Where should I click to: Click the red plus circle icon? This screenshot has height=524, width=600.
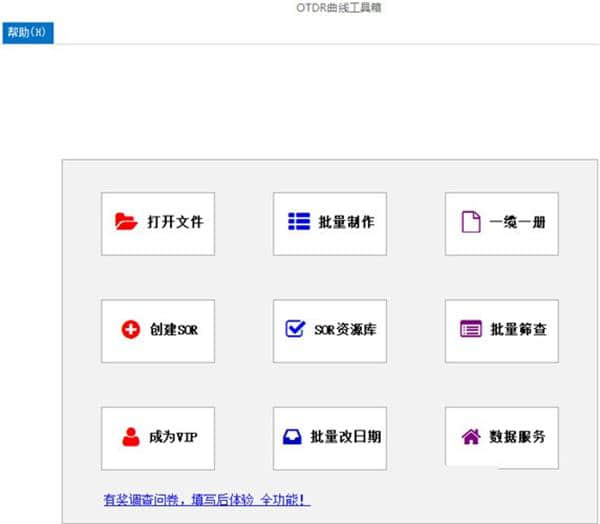tap(130, 329)
